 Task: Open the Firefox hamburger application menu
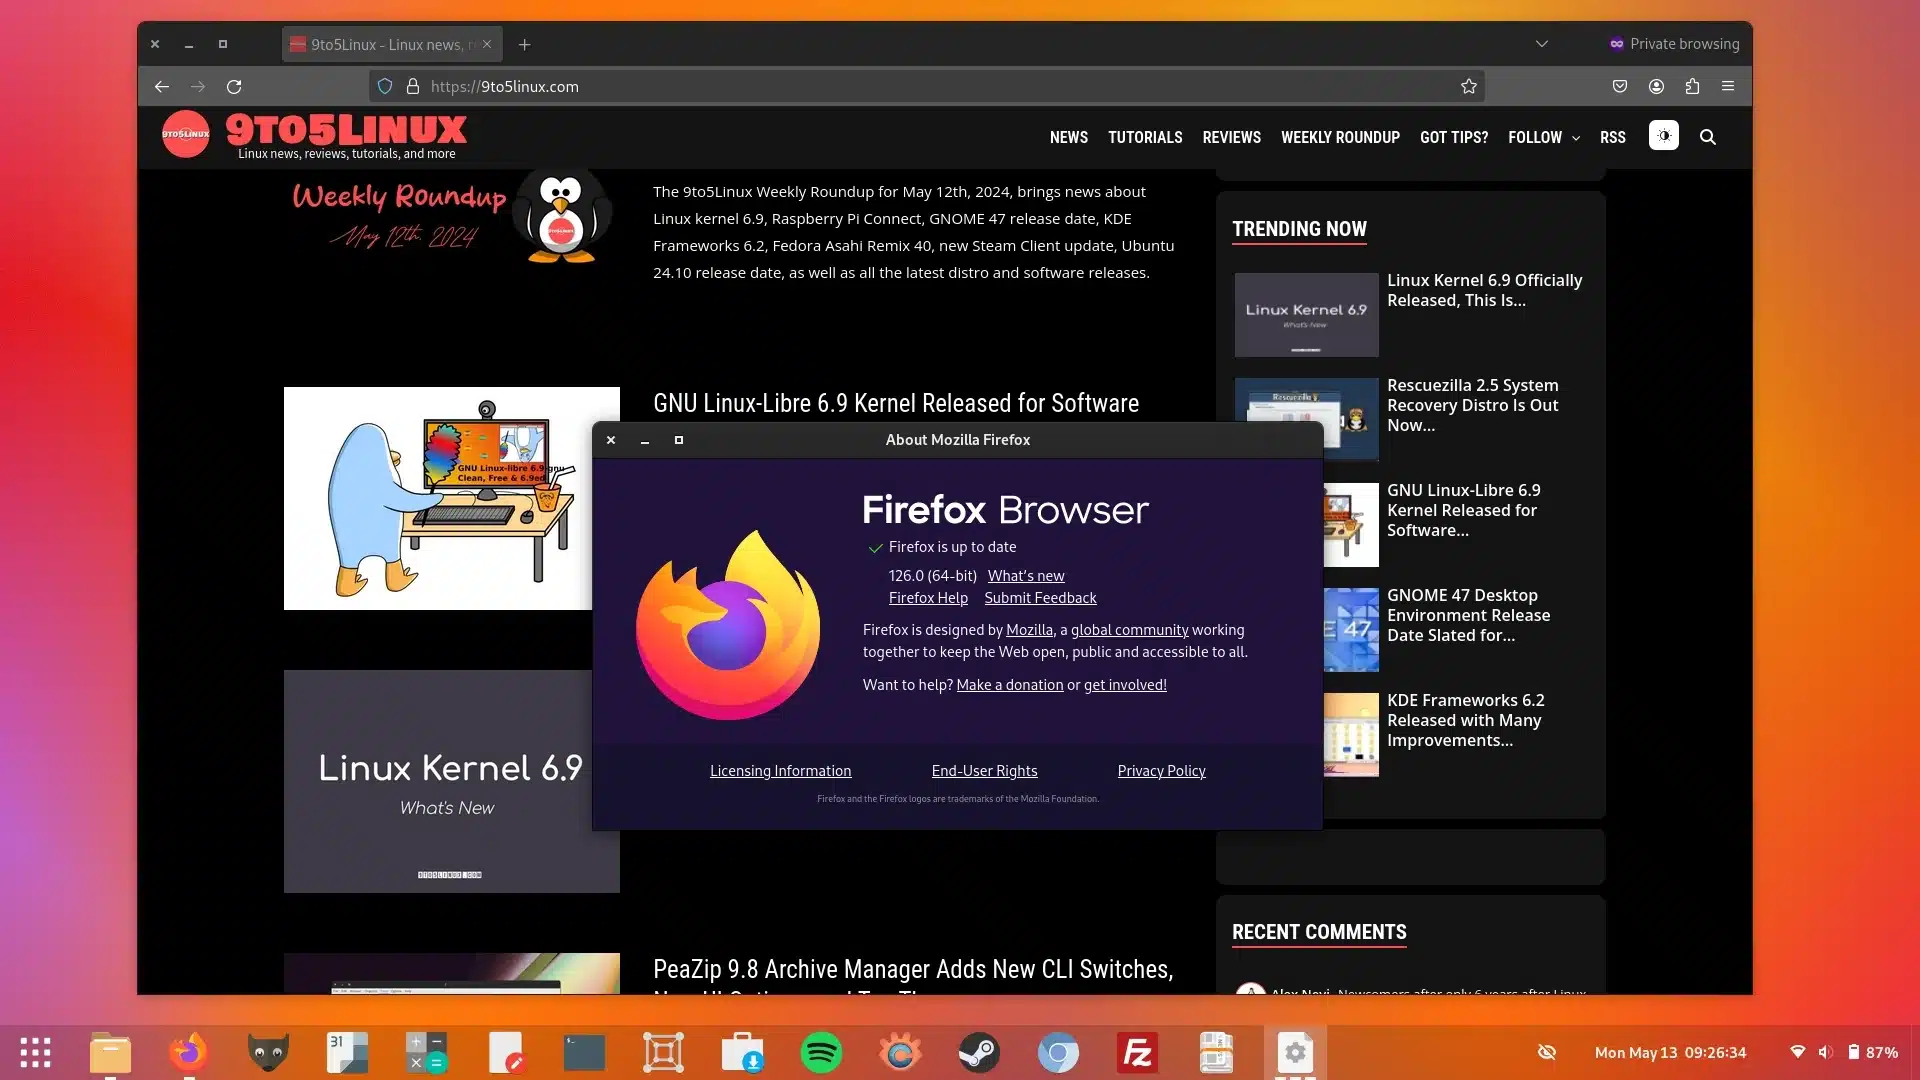1728,87
